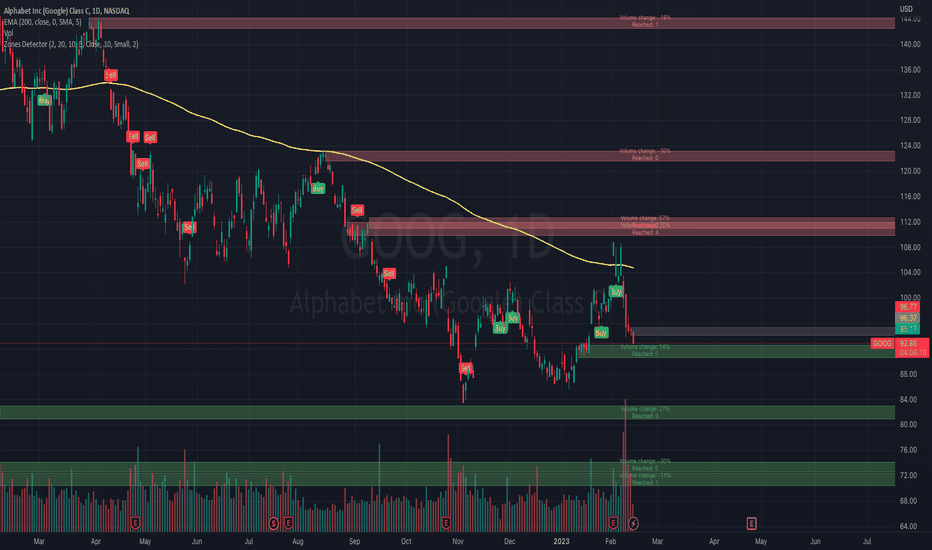Click the GOOG symbol price tag
This screenshot has width=932, height=550.
(x=882, y=344)
